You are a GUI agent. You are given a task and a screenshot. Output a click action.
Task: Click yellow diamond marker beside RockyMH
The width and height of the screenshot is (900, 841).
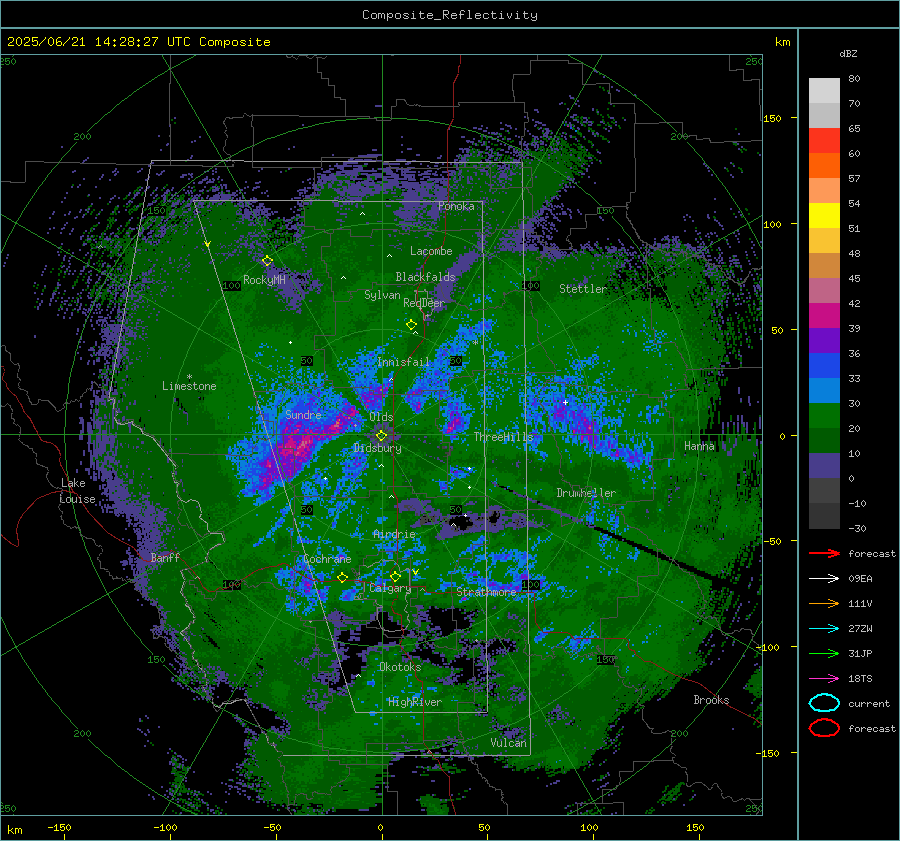click(x=267, y=261)
